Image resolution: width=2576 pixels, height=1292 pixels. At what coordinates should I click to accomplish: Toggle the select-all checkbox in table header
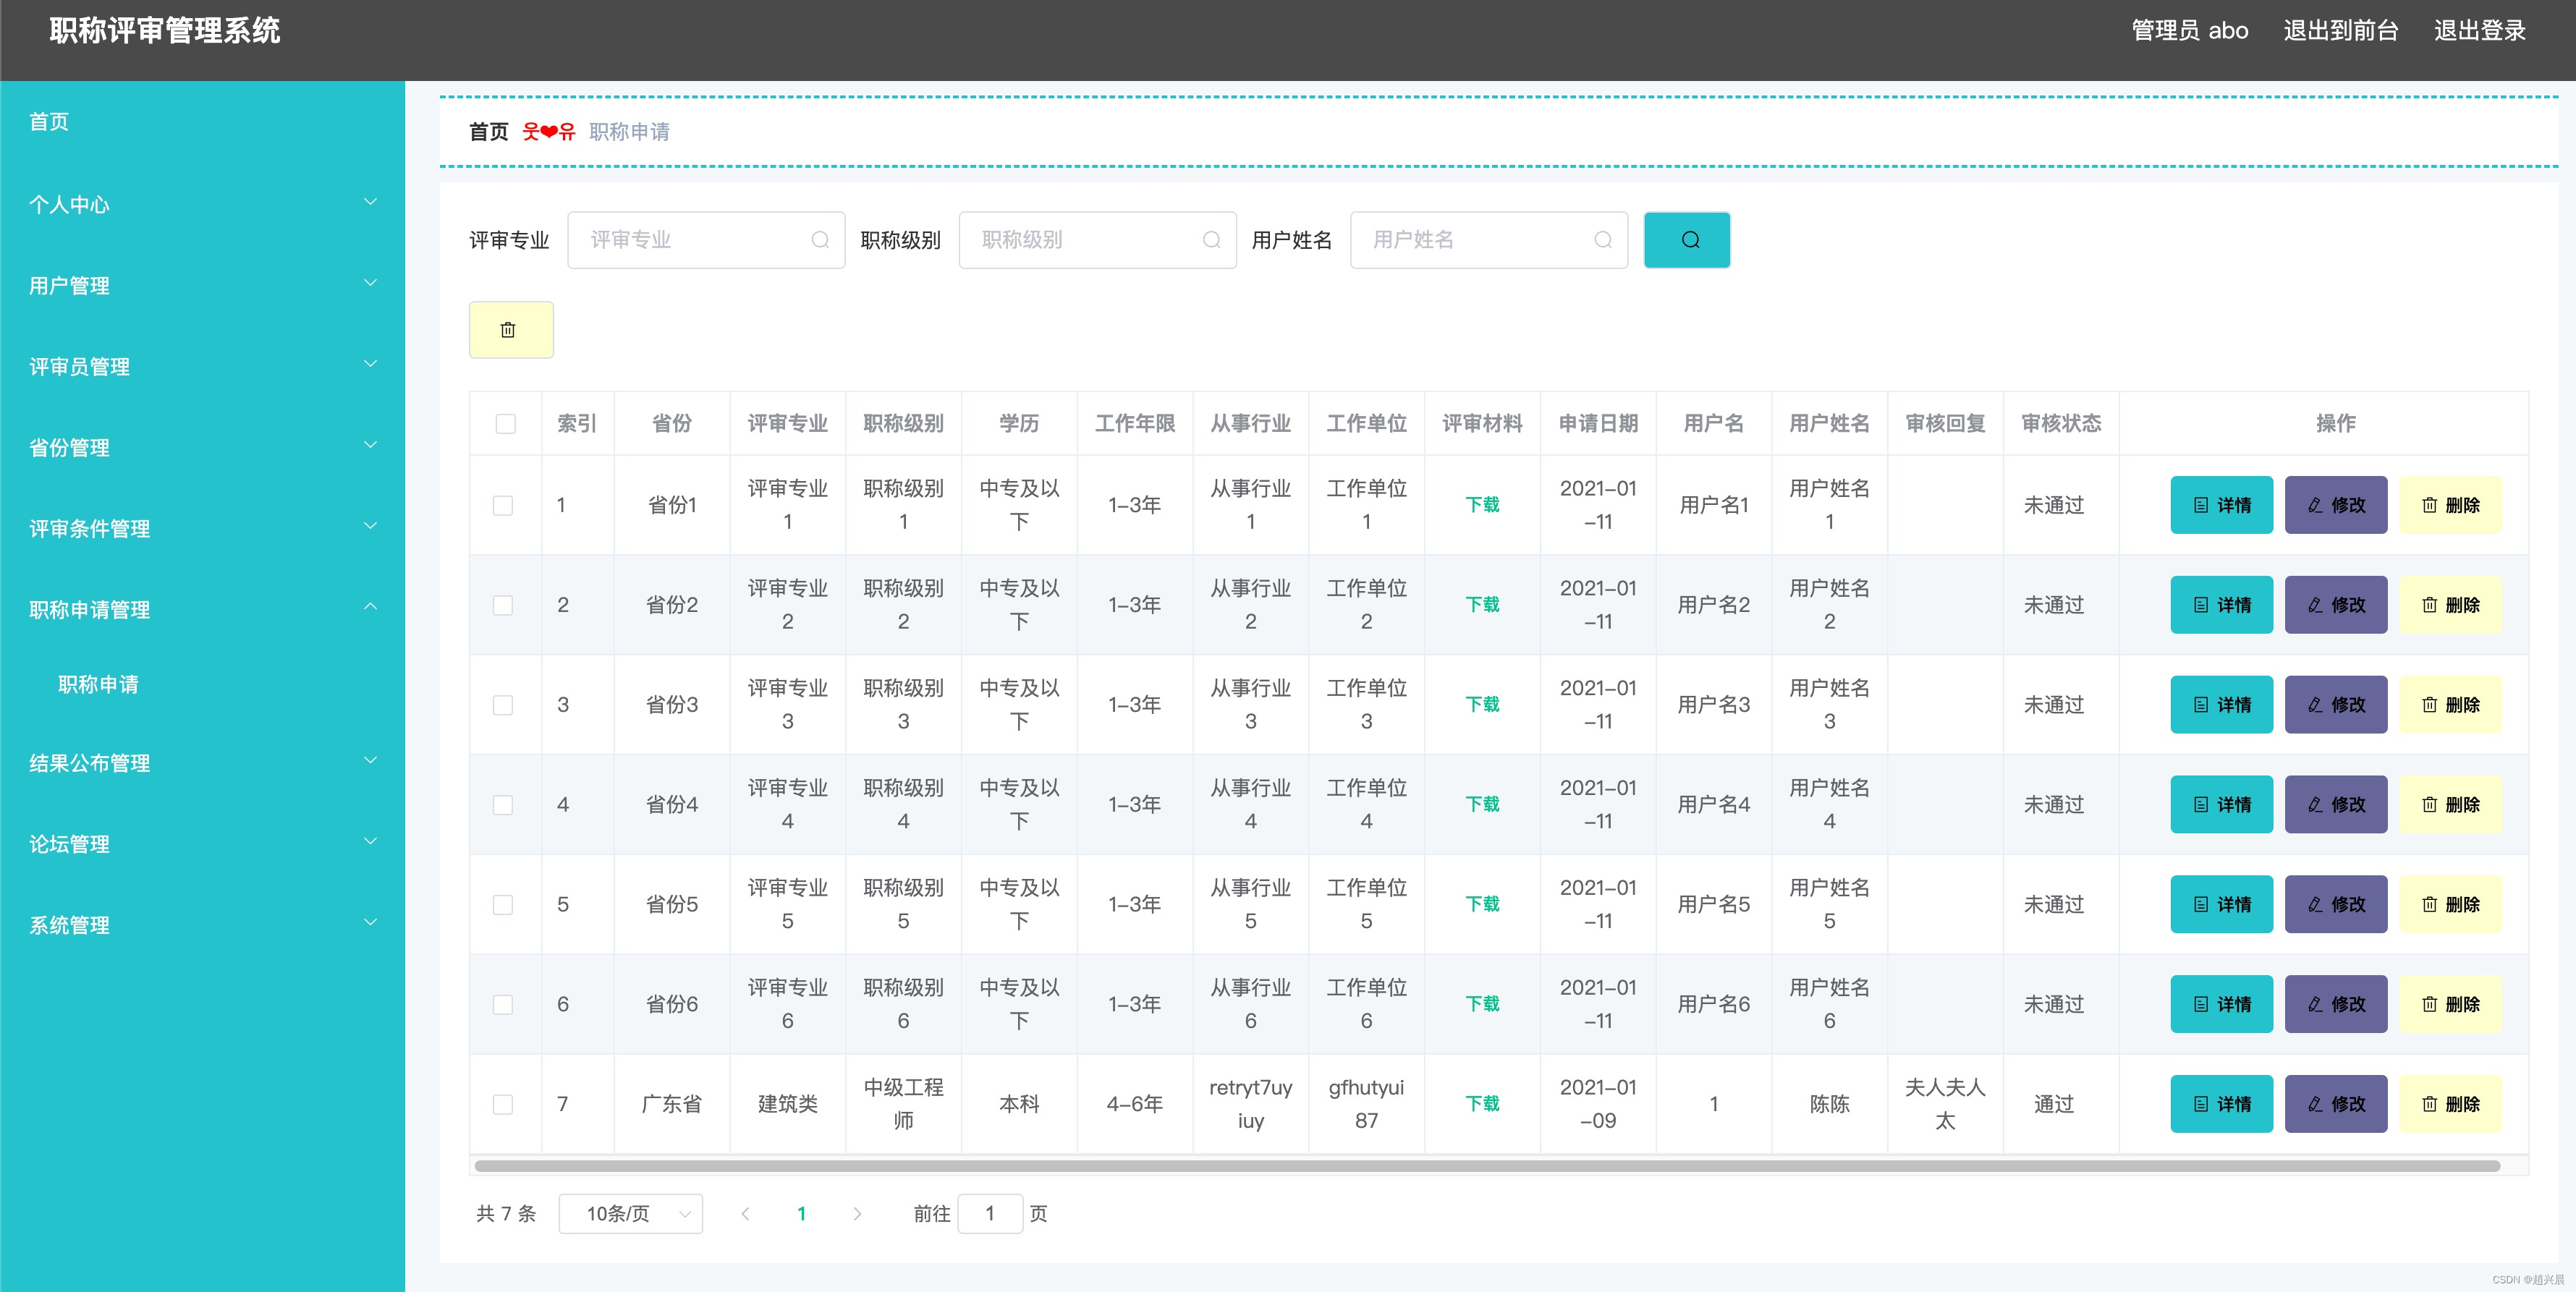pos(505,424)
